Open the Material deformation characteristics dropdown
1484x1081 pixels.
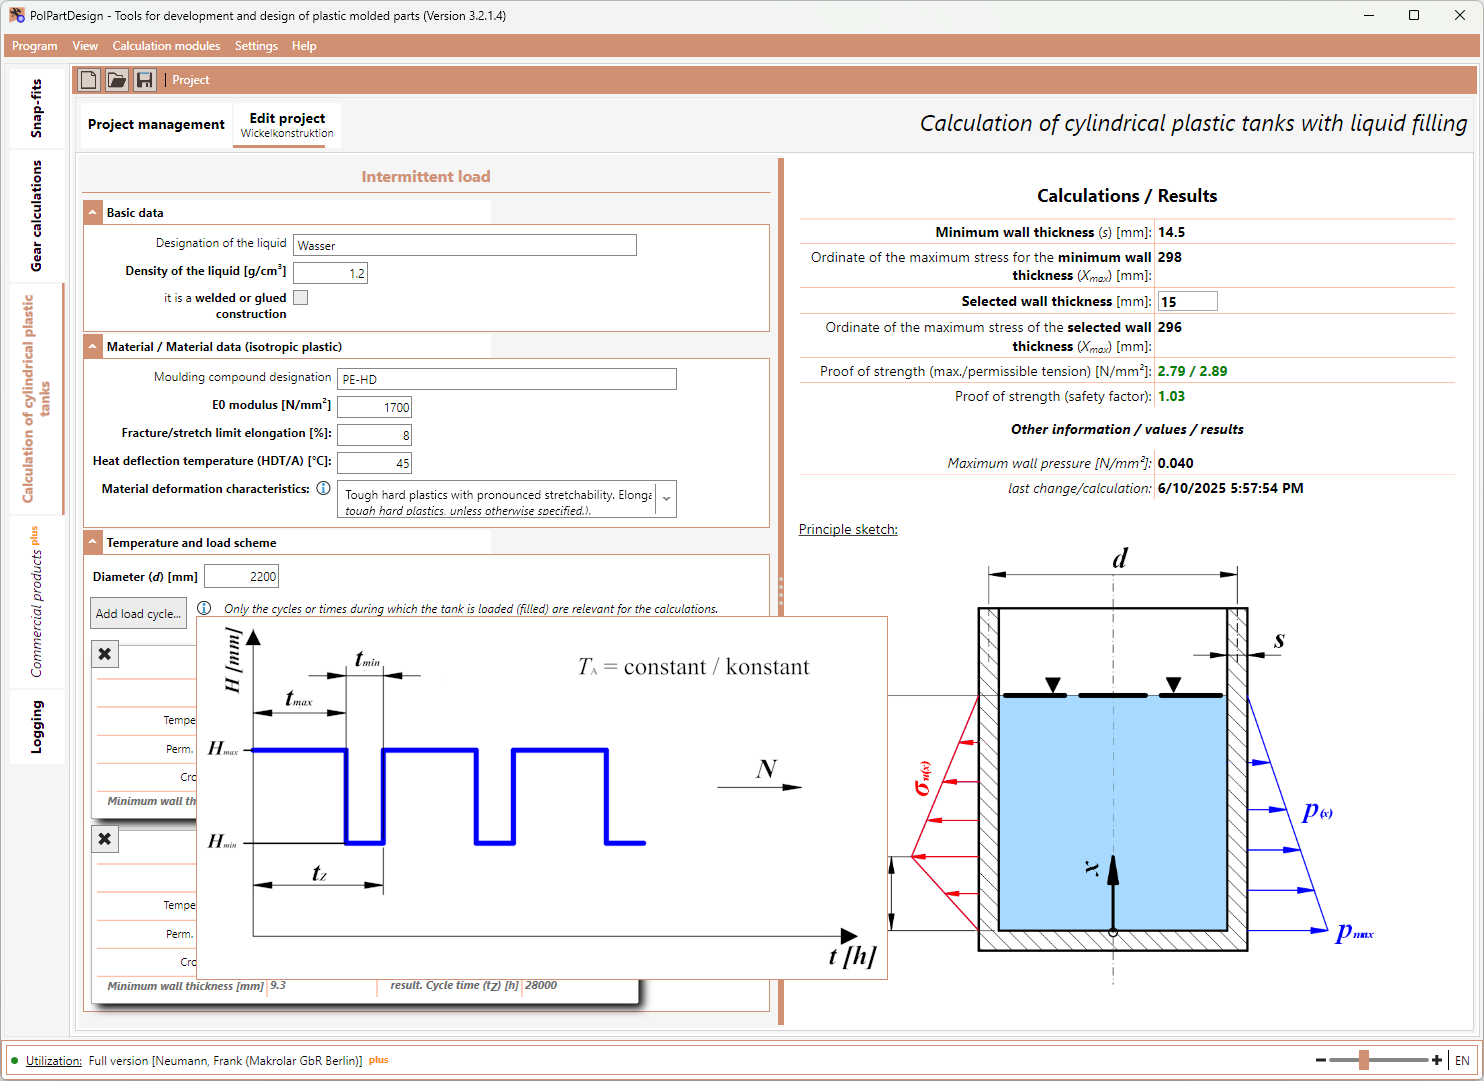pos(666,499)
